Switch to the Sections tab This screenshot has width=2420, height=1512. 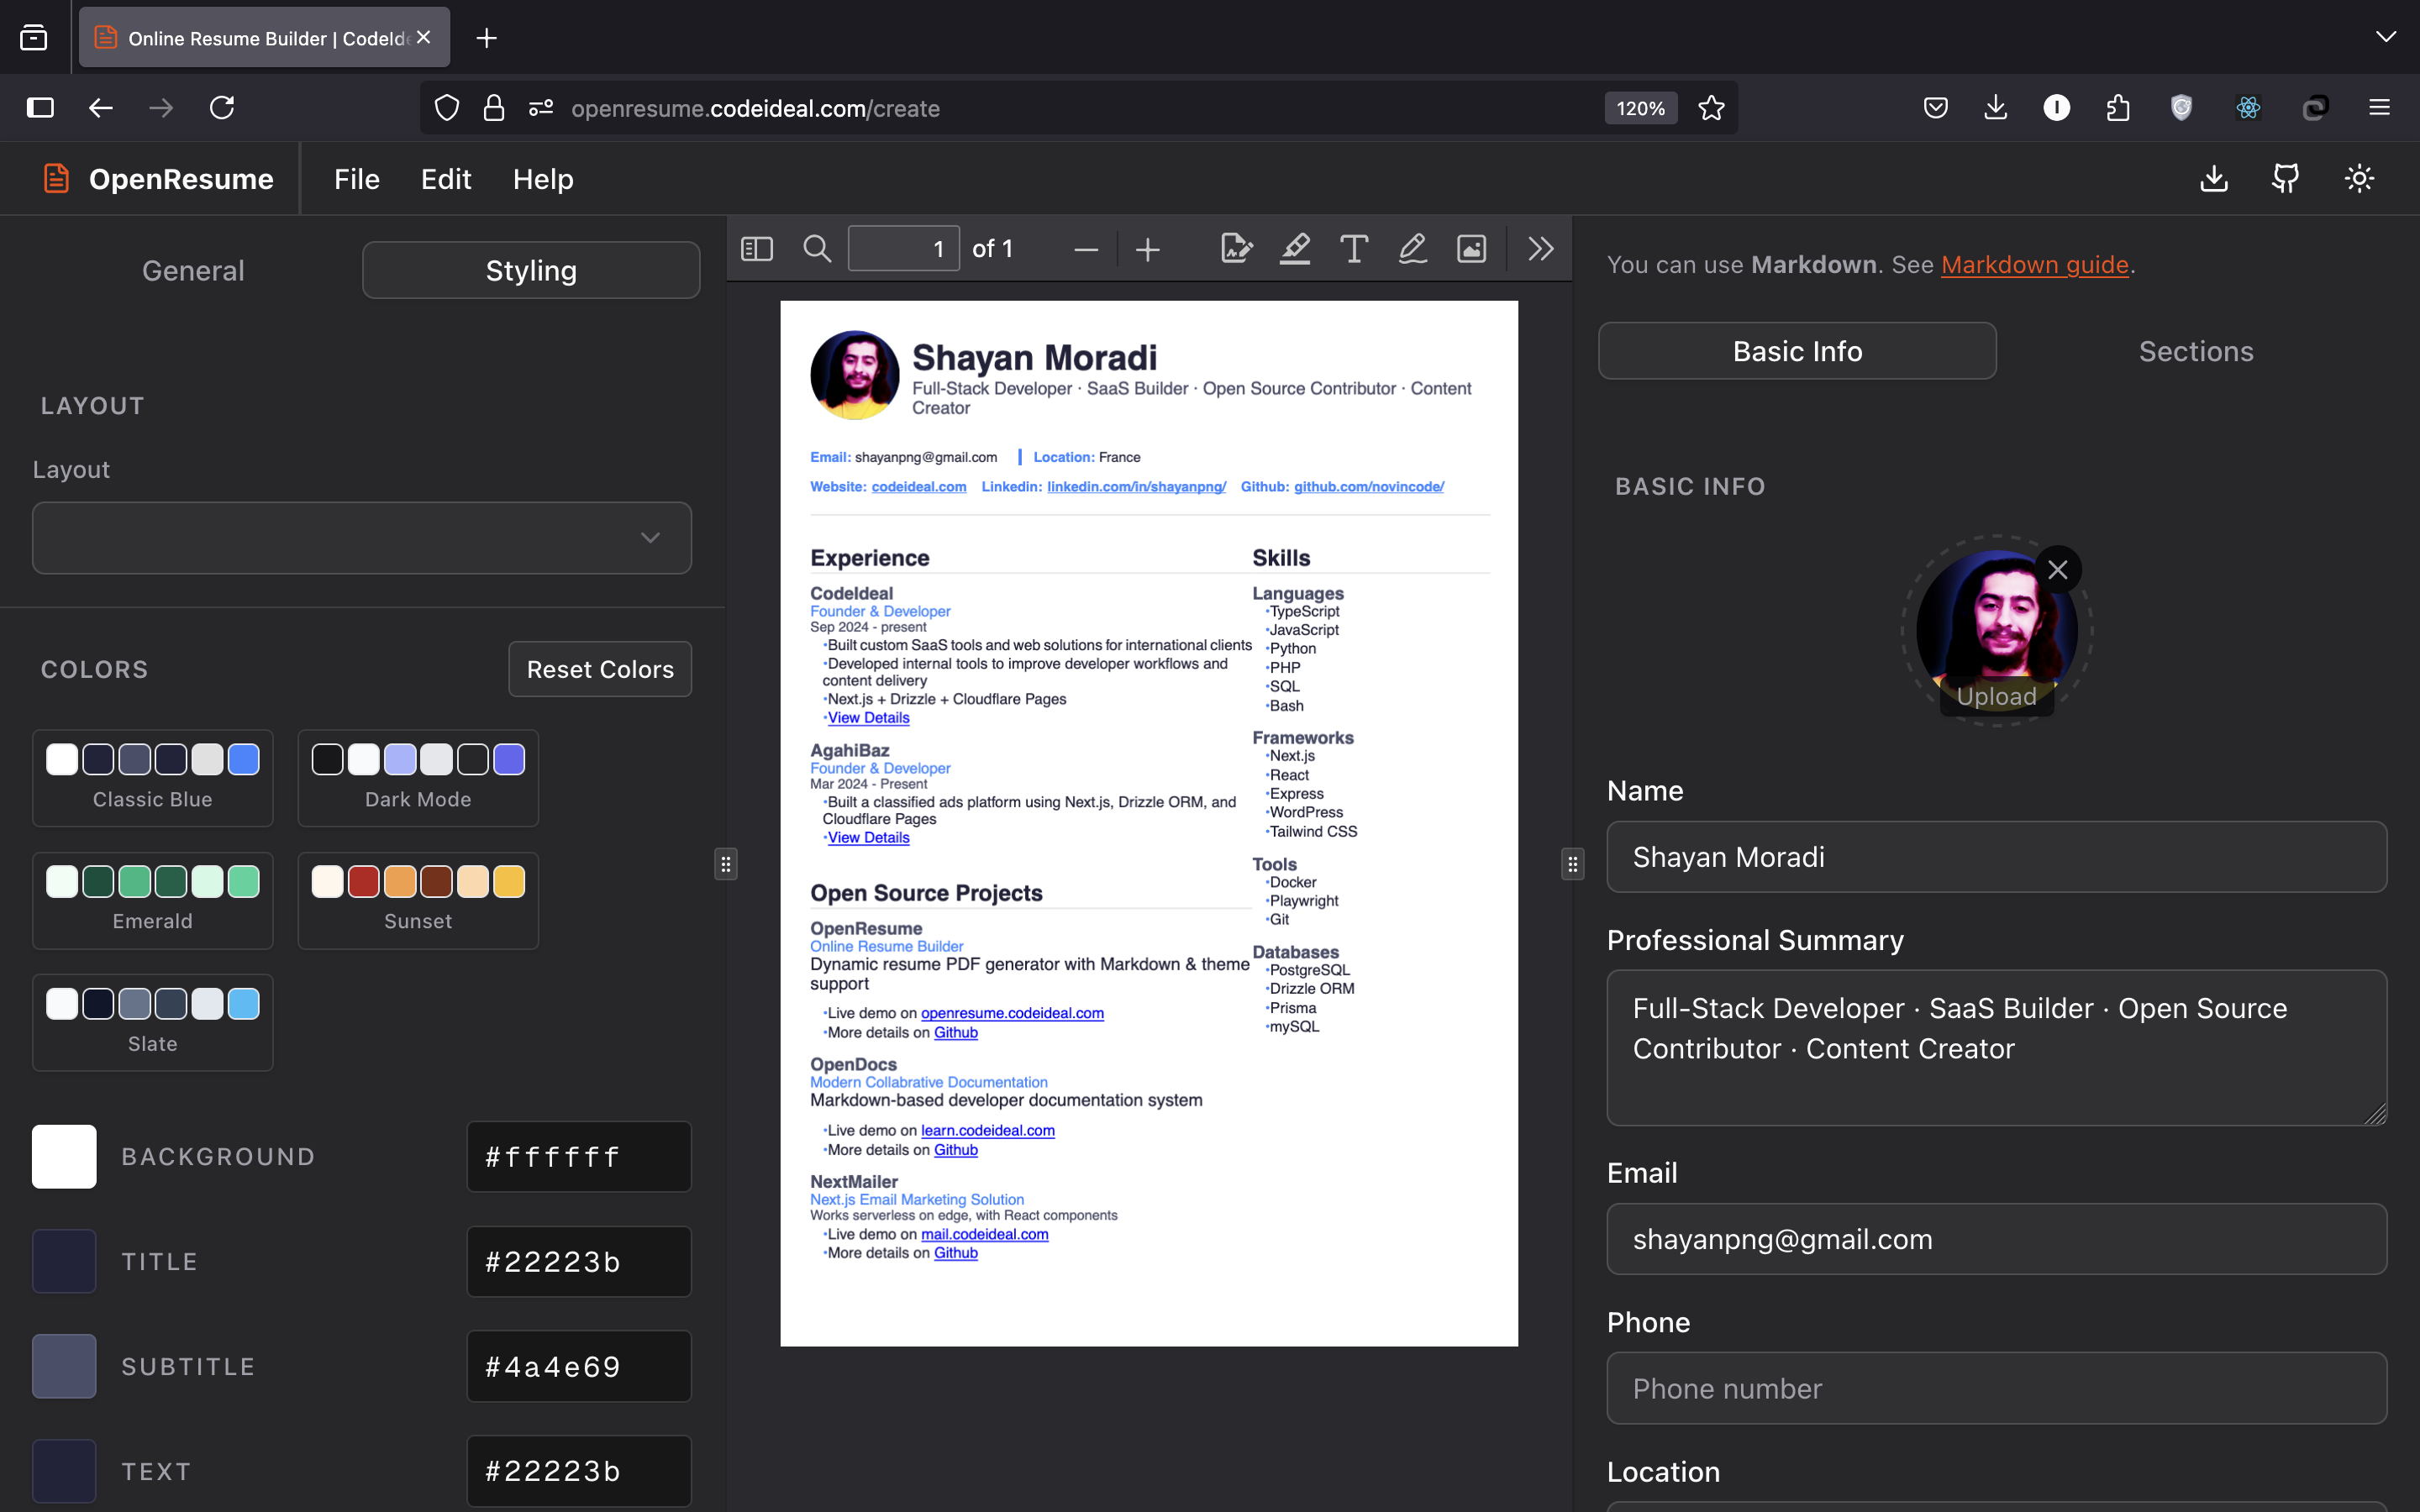pos(2195,351)
